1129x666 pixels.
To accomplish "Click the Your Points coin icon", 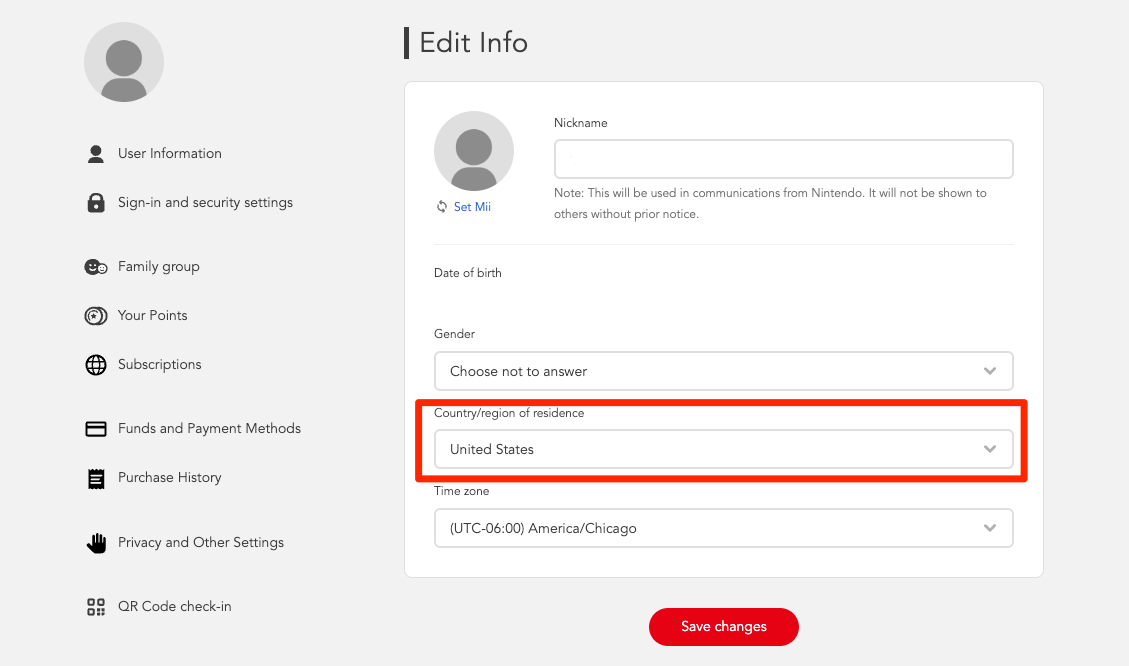I will click(x=96, y=316).
